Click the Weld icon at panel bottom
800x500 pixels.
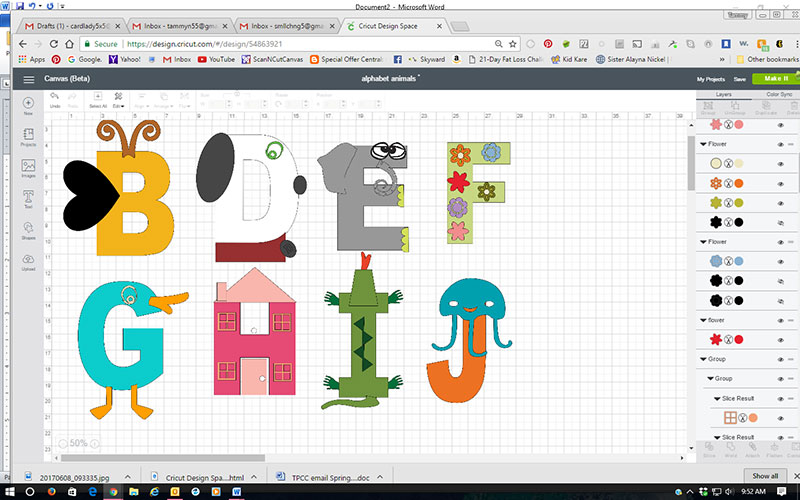tap(731, 449)
